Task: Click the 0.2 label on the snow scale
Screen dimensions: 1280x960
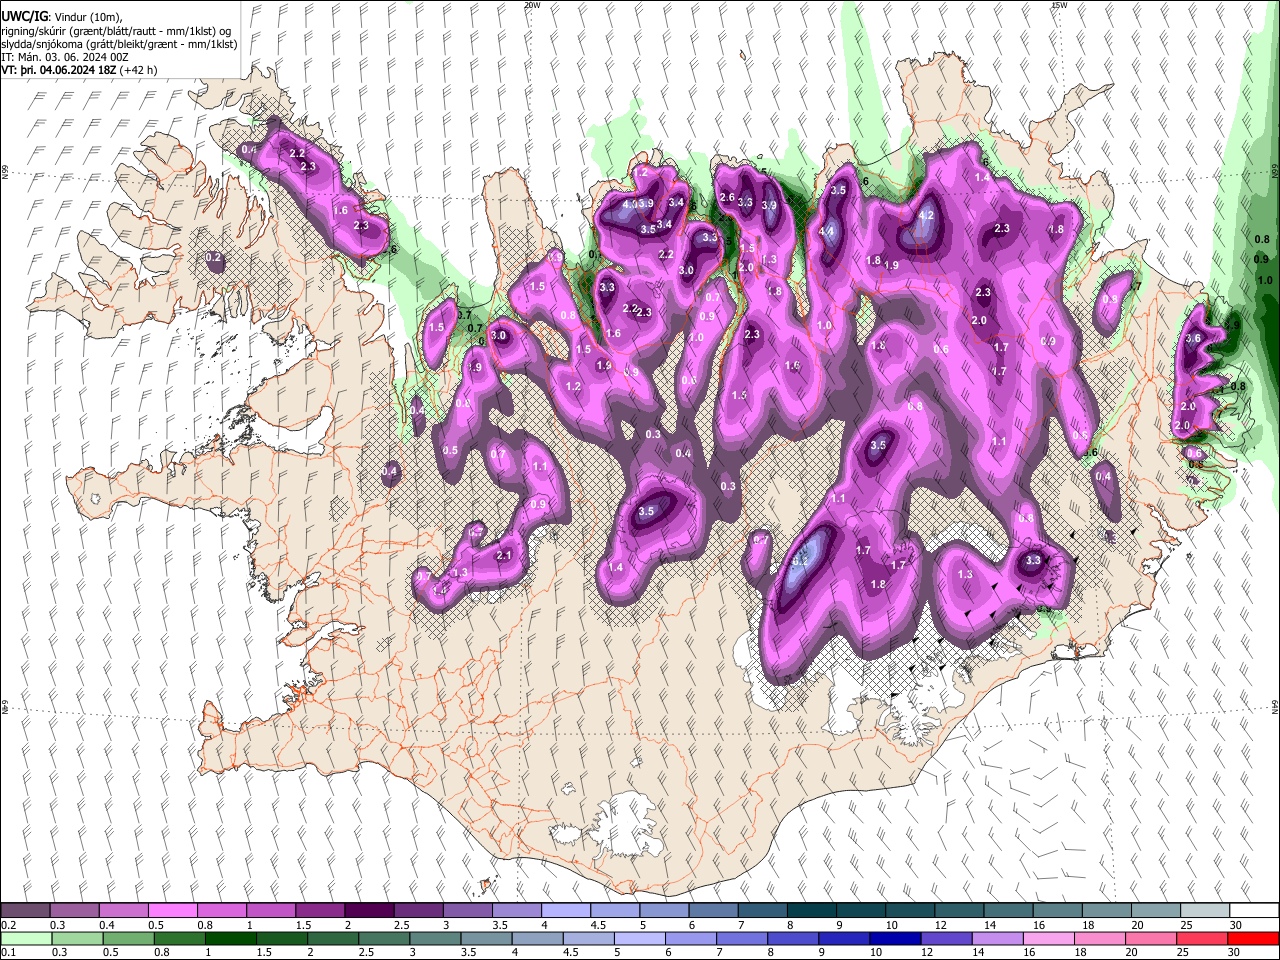Action: coord(8,925)
